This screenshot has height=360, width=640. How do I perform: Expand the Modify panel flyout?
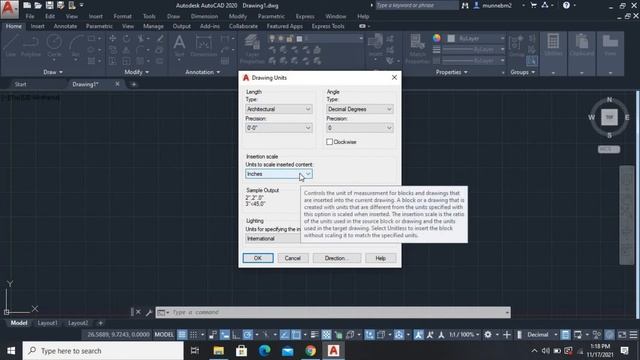136,72
